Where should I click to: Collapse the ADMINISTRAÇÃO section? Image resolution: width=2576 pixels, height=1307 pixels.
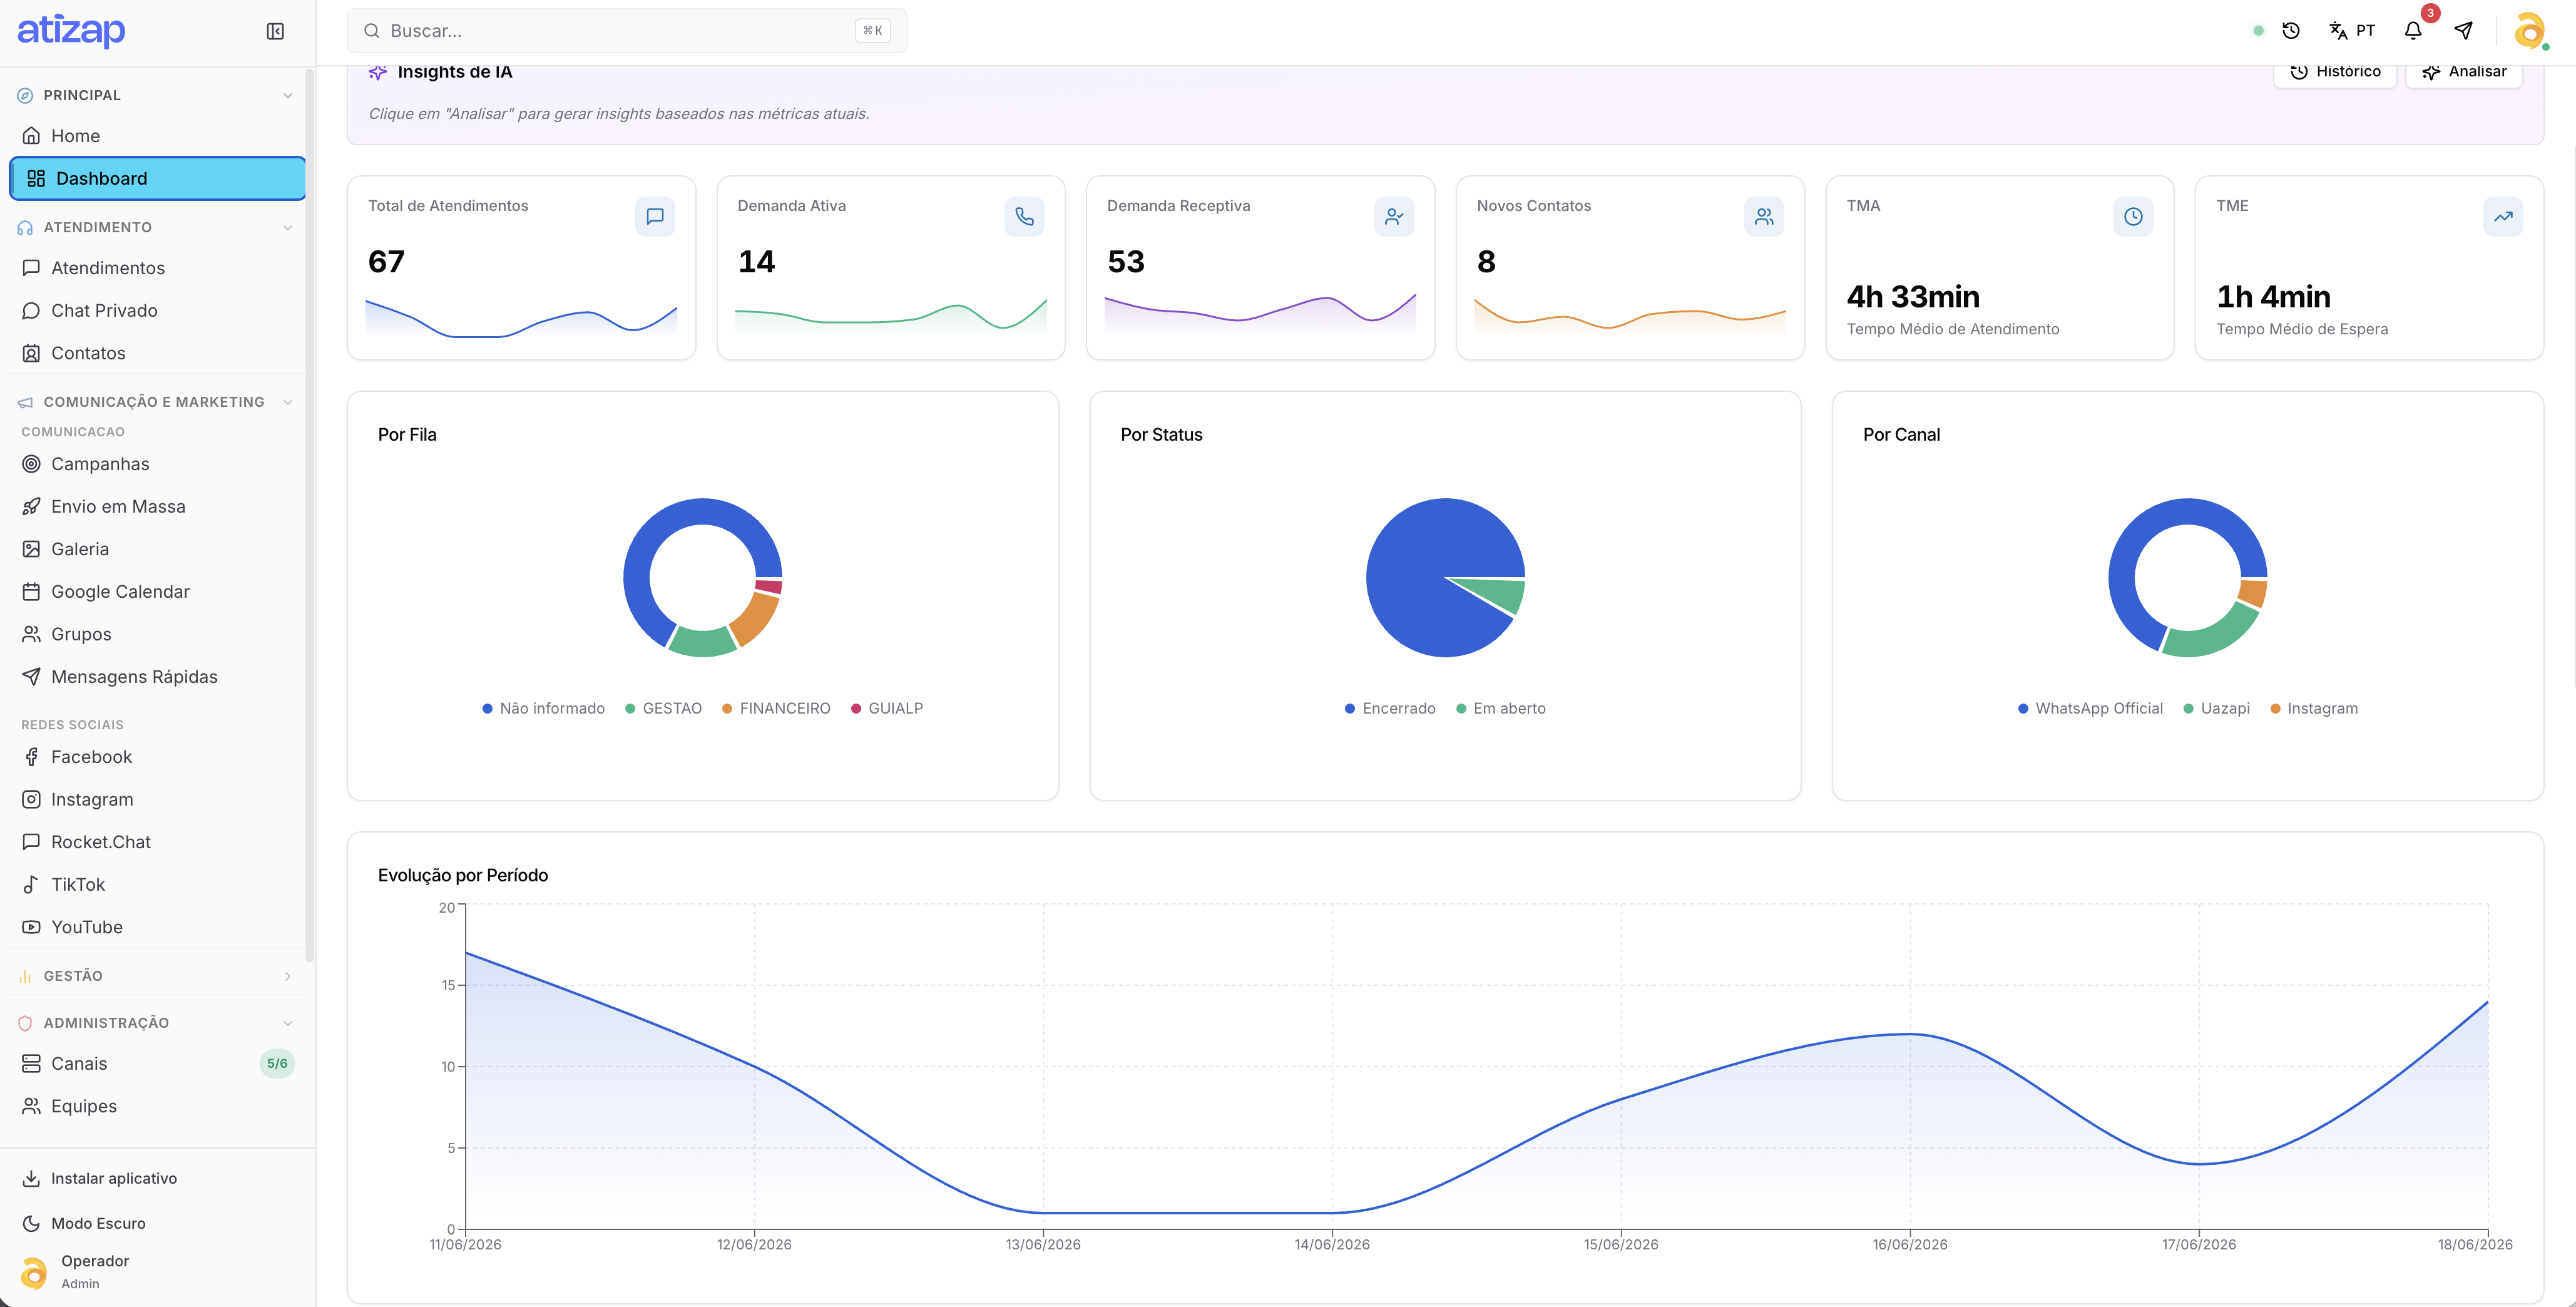[156, 1023]
